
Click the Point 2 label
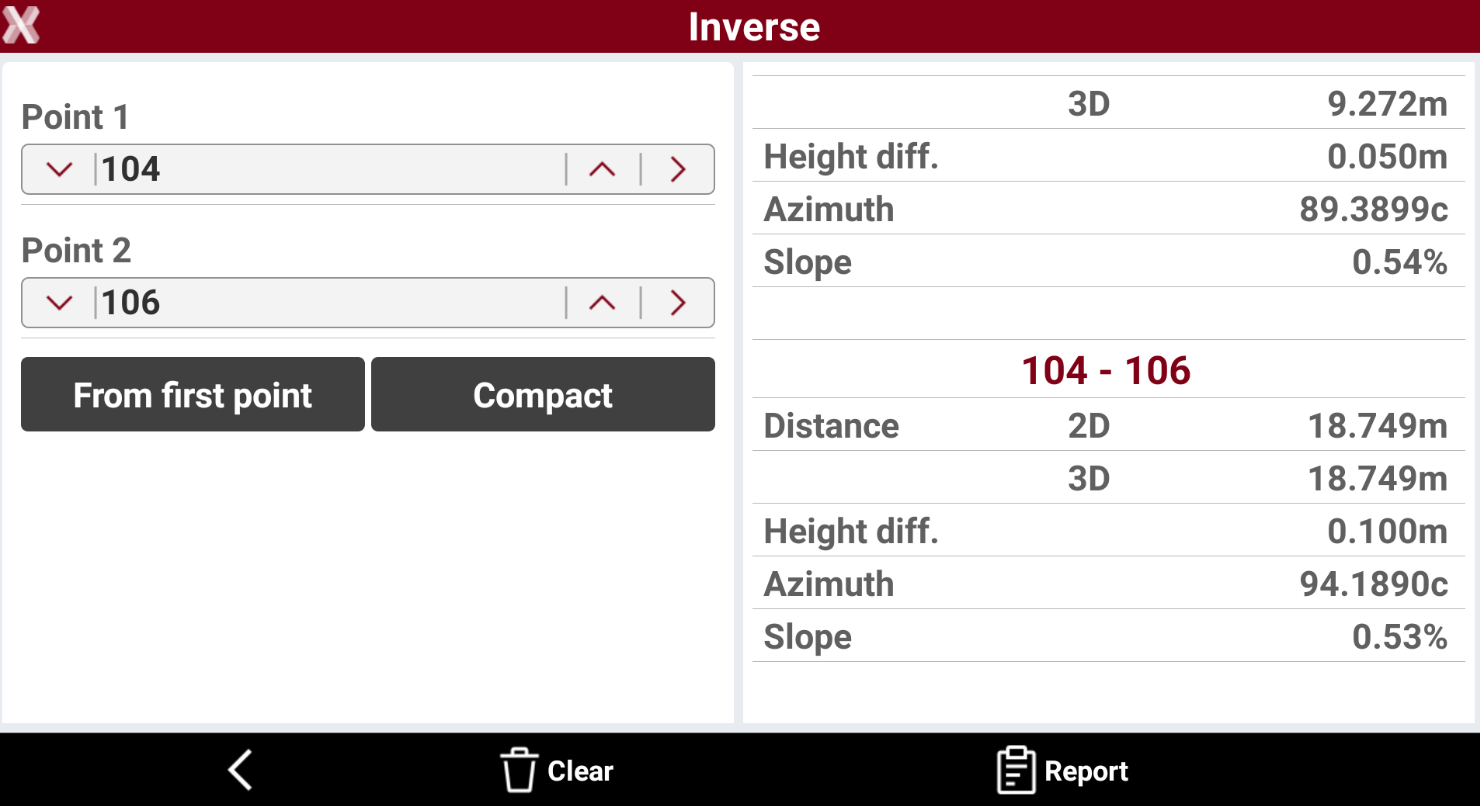[x=76, y=250]
